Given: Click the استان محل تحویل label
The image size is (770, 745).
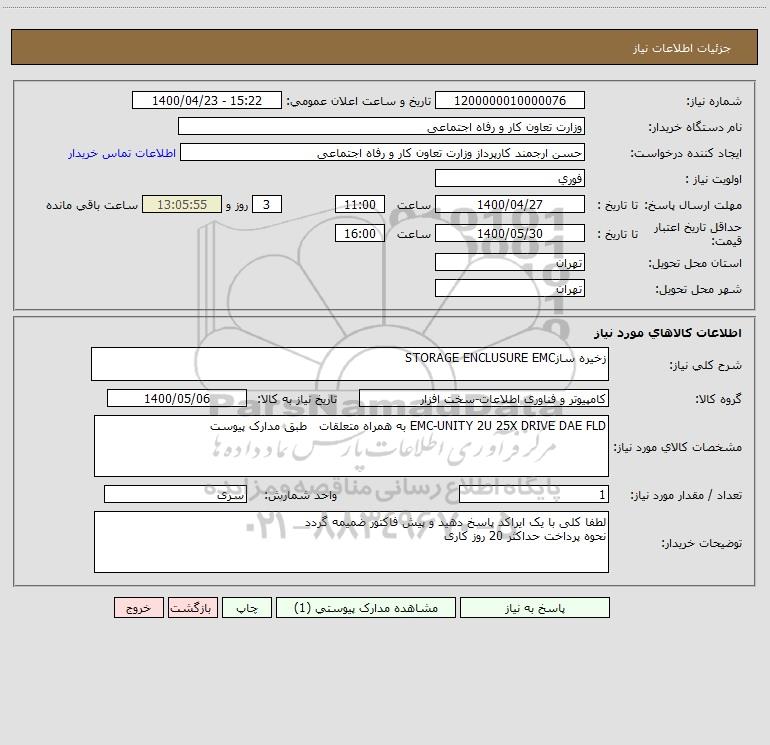Looking at the screenshot, I should 695,264.
